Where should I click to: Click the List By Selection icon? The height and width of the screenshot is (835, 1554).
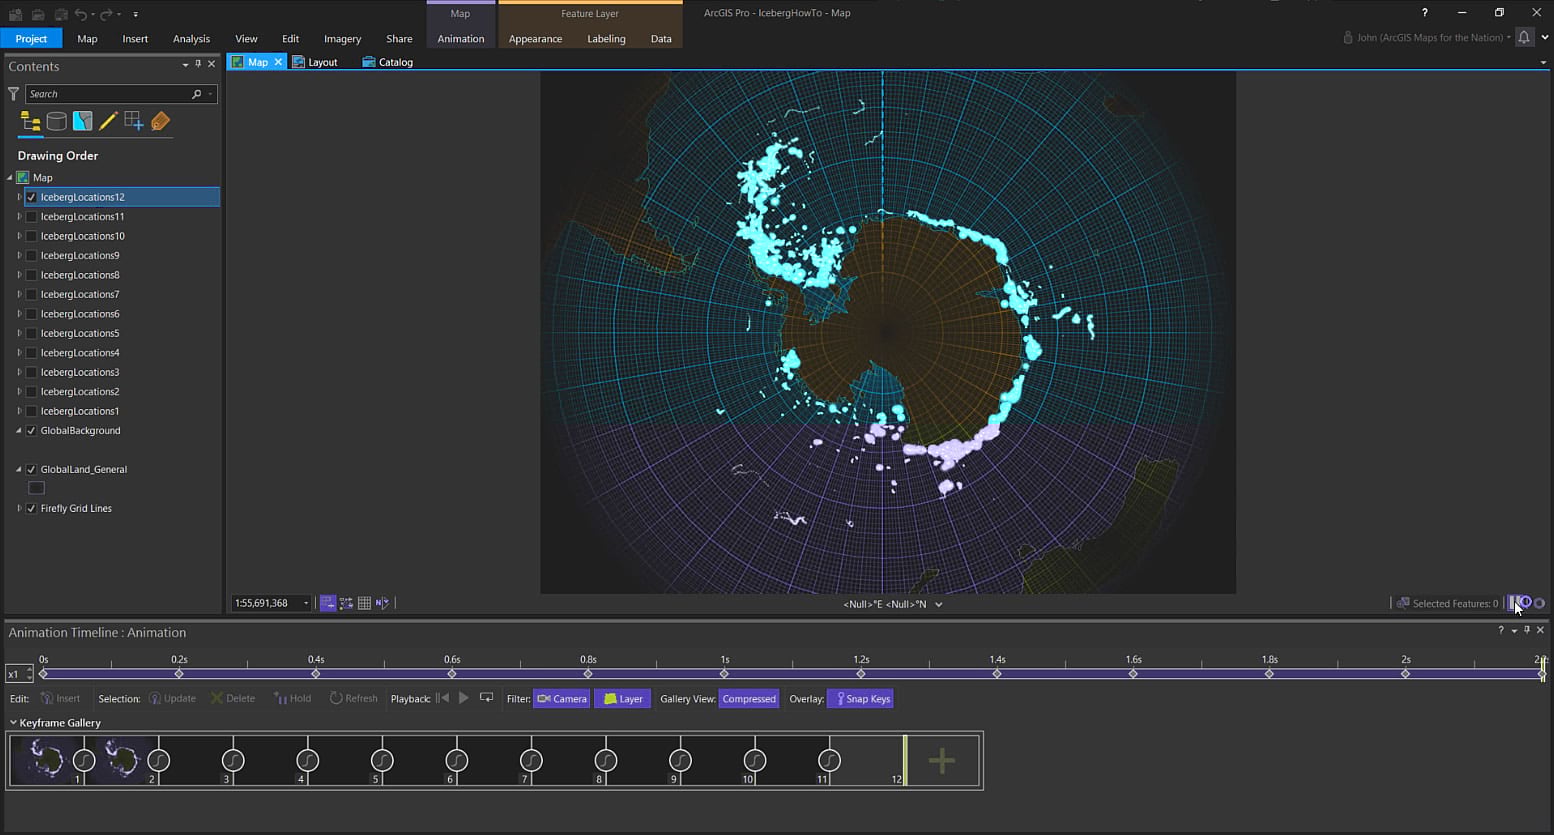pos(83,122)
